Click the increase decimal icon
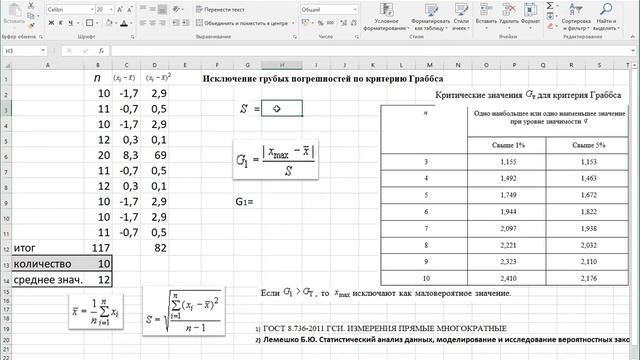Image resolution: width=640 pixels, height=360 pixels. [x=344, y=23]
